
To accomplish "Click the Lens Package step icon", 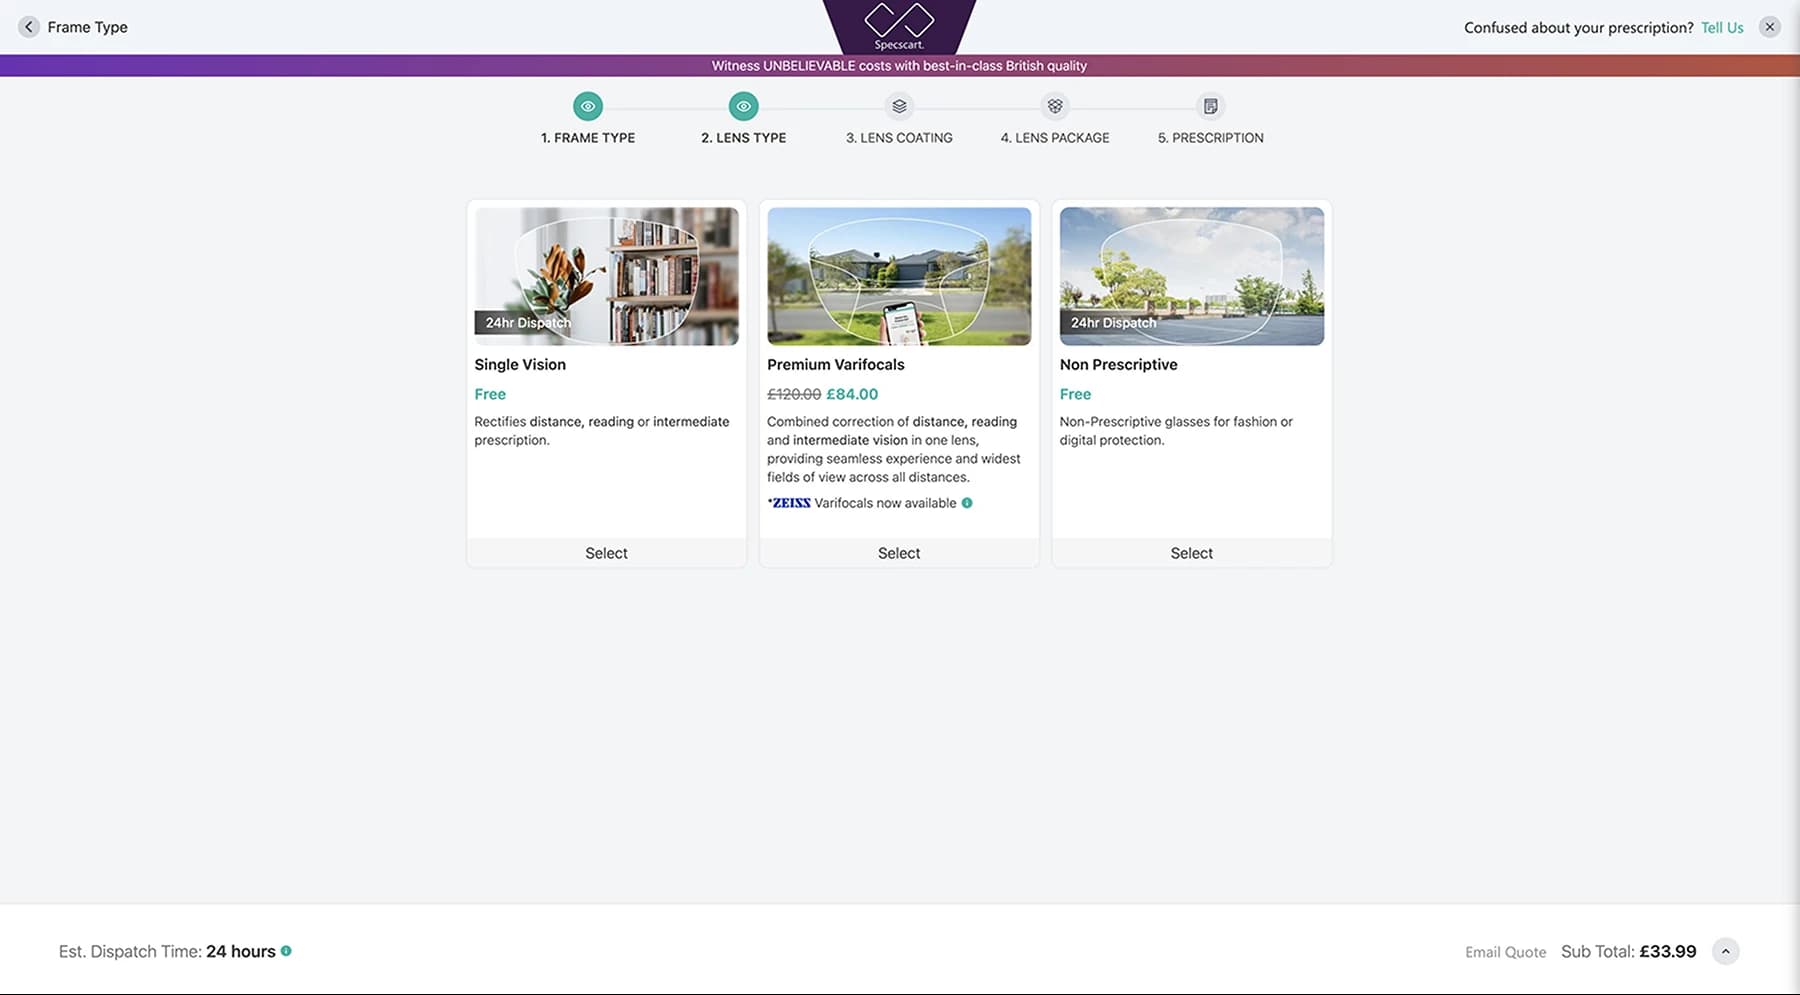I will tap(1055, 106).
